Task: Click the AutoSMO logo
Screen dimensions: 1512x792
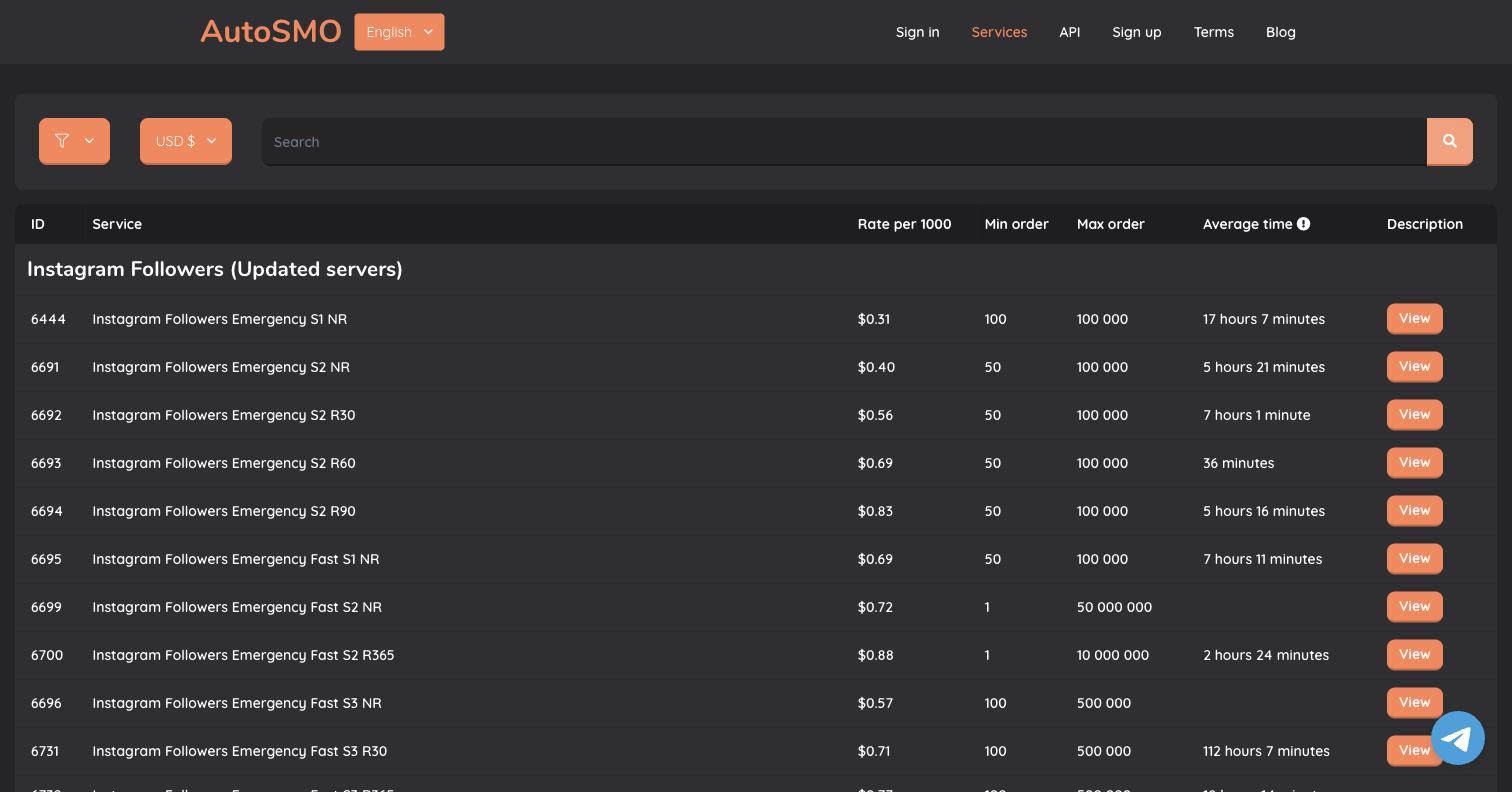Action: pyautogui.click(x=270, y=32)
